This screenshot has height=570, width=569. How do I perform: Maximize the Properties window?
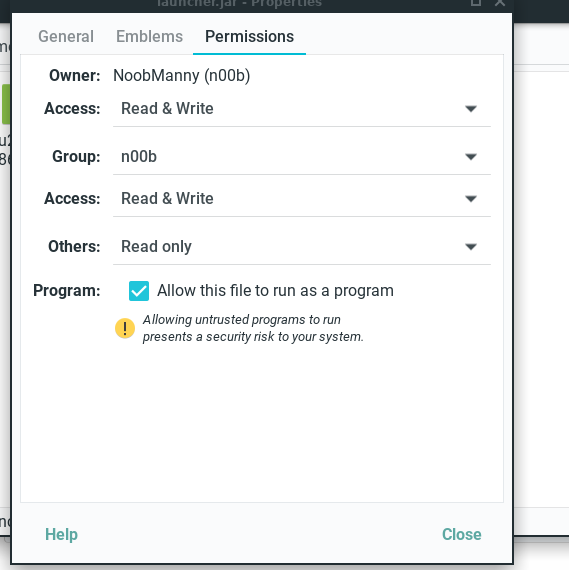click(476, 3)
